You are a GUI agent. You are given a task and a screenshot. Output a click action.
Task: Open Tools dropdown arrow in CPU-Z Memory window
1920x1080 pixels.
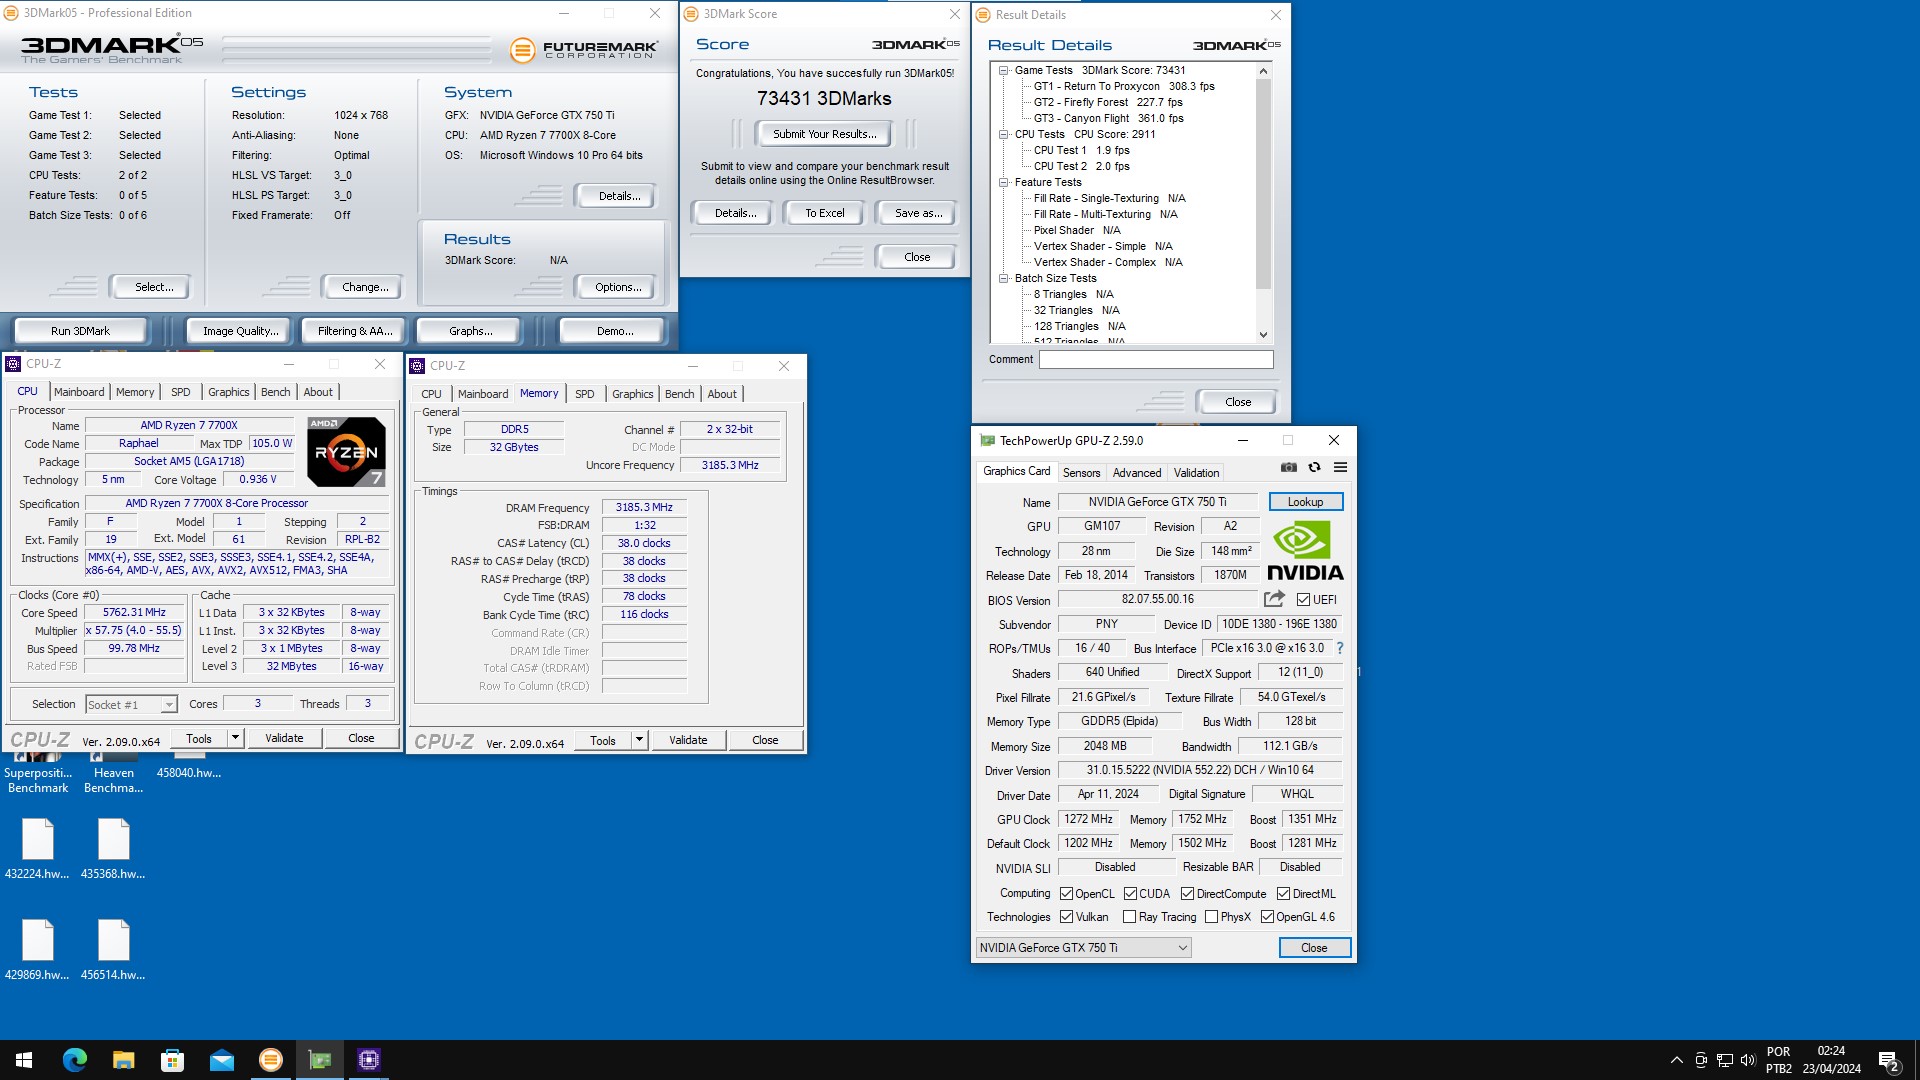pyautogui.click(x=639, y=740)
